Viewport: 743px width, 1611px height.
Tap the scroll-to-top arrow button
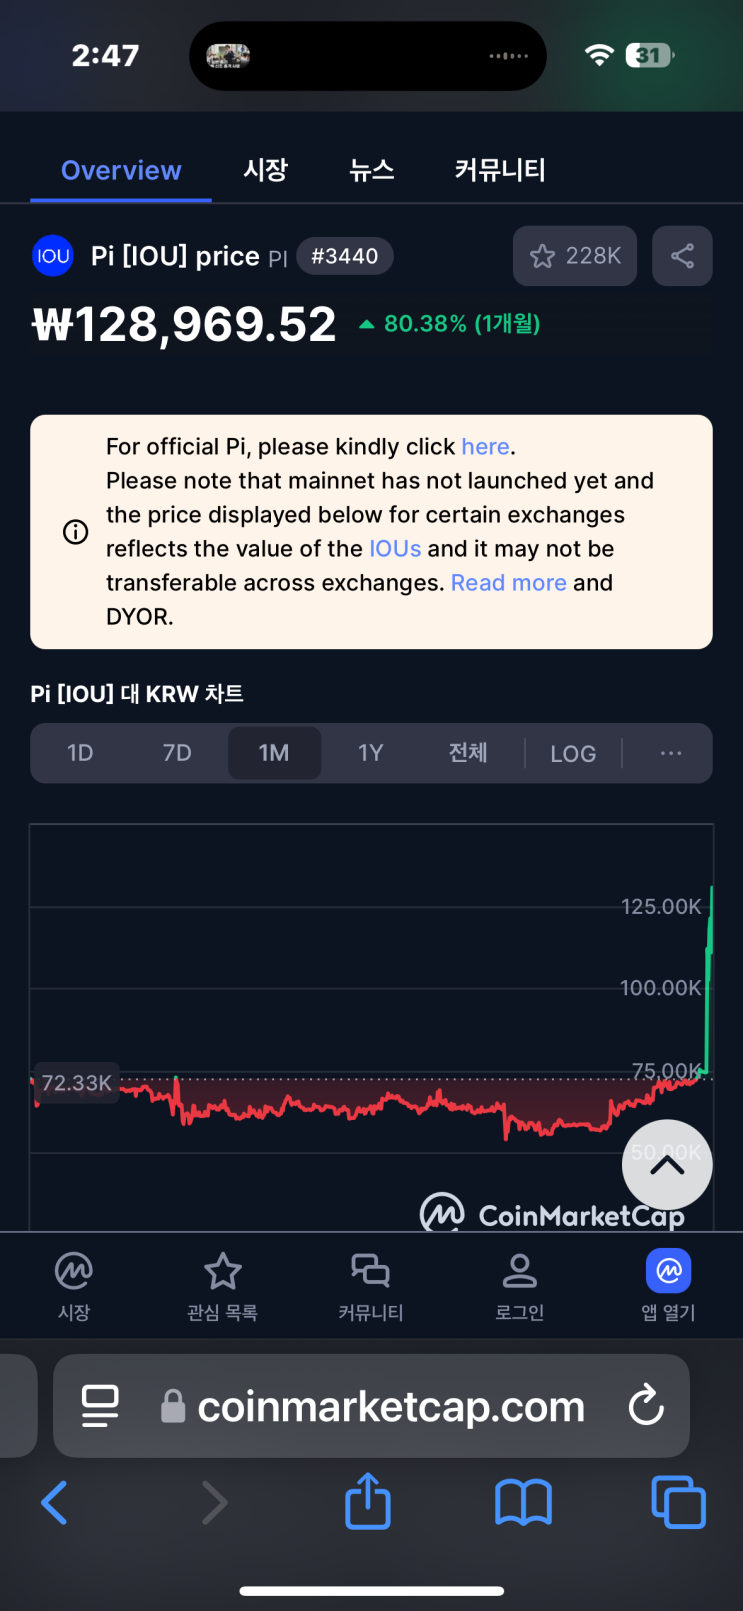(x=667, y=1164)
